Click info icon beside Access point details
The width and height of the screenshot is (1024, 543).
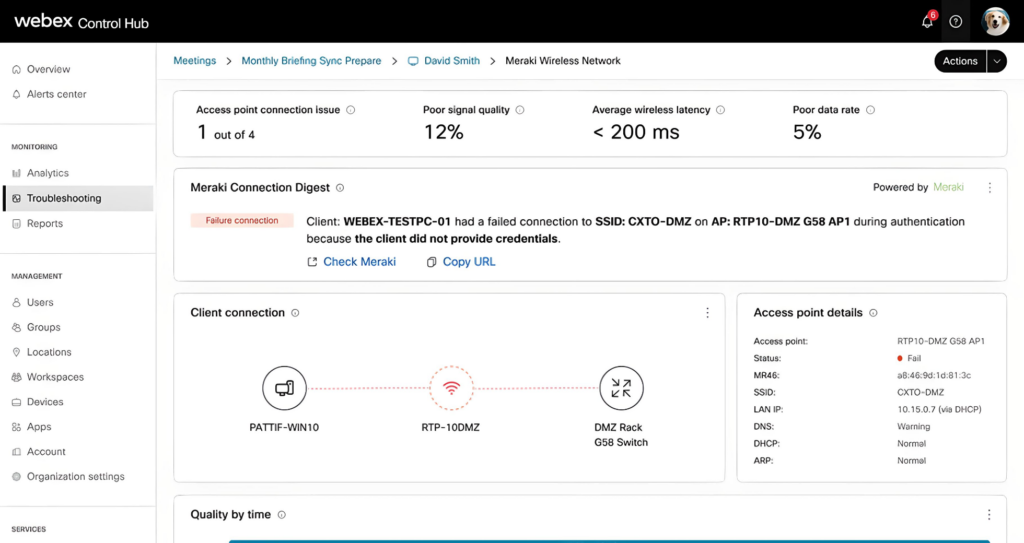click(x=873, y=313)
